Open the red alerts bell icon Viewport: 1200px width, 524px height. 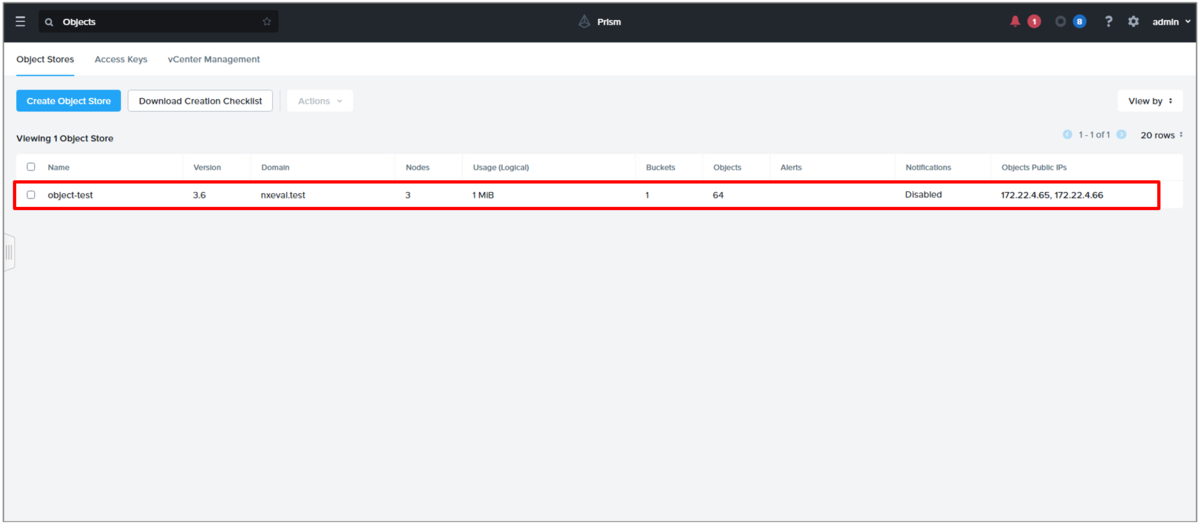[1017, 21]
